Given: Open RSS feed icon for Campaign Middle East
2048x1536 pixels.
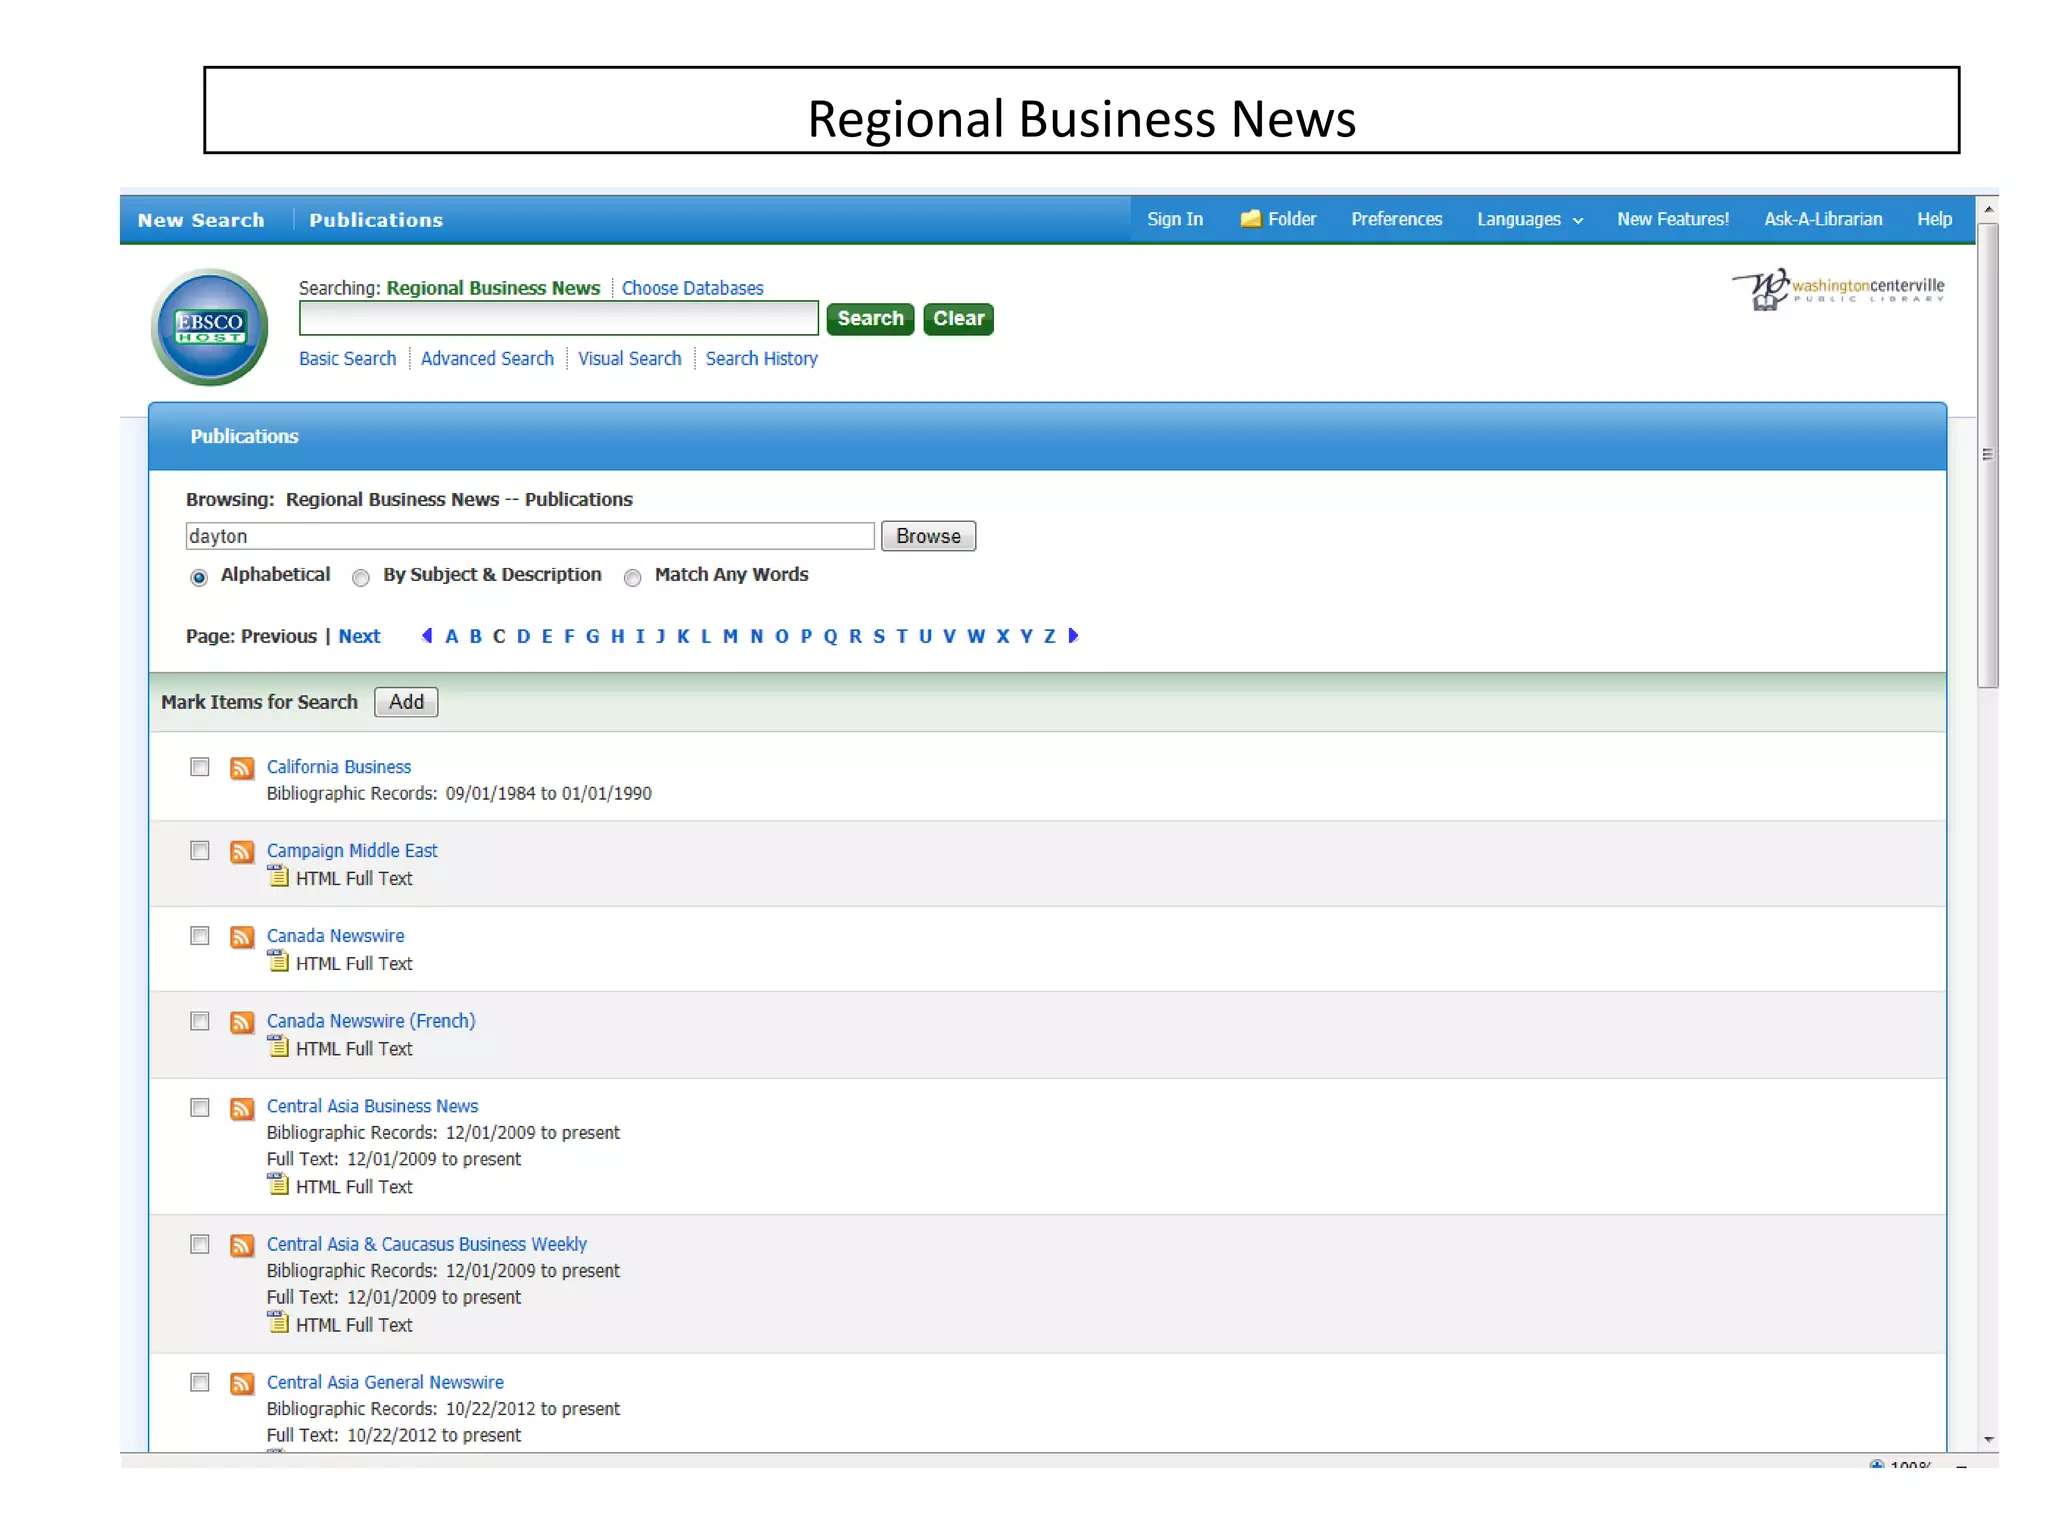Looking at the screenshot, I should (241, 852).
